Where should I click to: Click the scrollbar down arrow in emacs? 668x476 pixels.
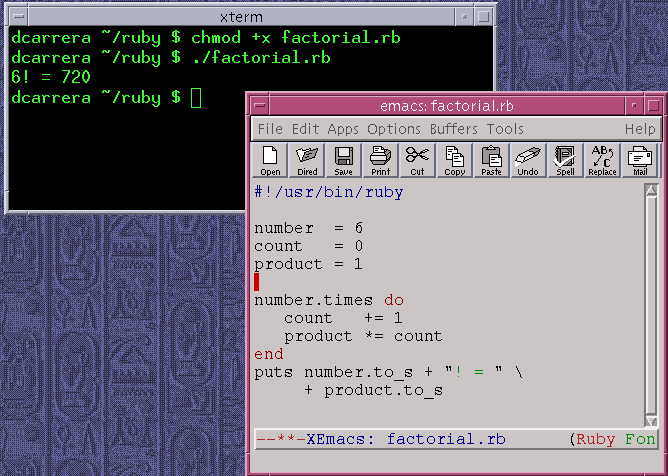(x=652, y=418)
